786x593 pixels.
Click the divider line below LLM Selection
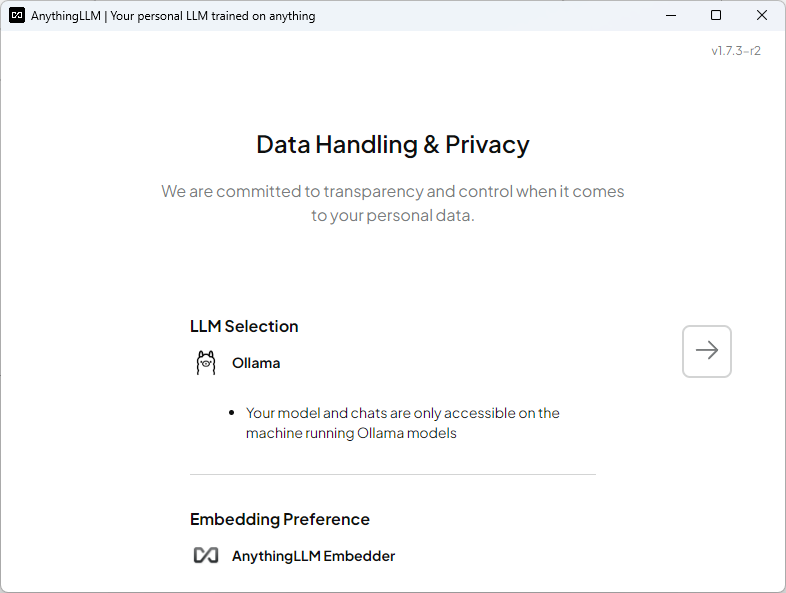pyautogui.click(x=392, y=474)
